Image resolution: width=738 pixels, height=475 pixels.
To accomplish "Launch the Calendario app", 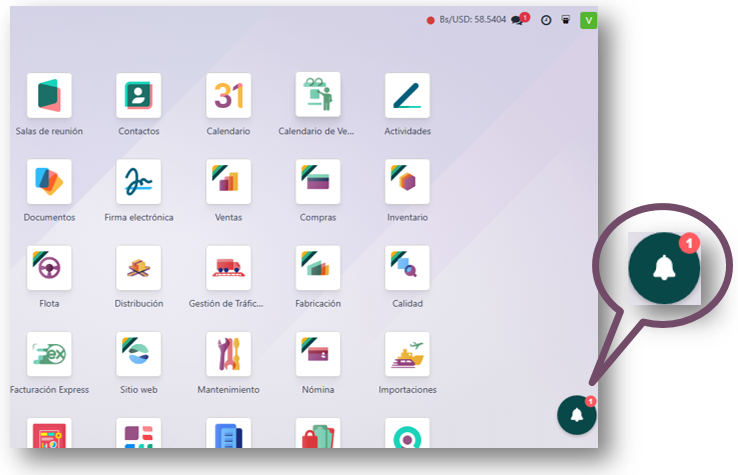I will click(x=228, y=96).
